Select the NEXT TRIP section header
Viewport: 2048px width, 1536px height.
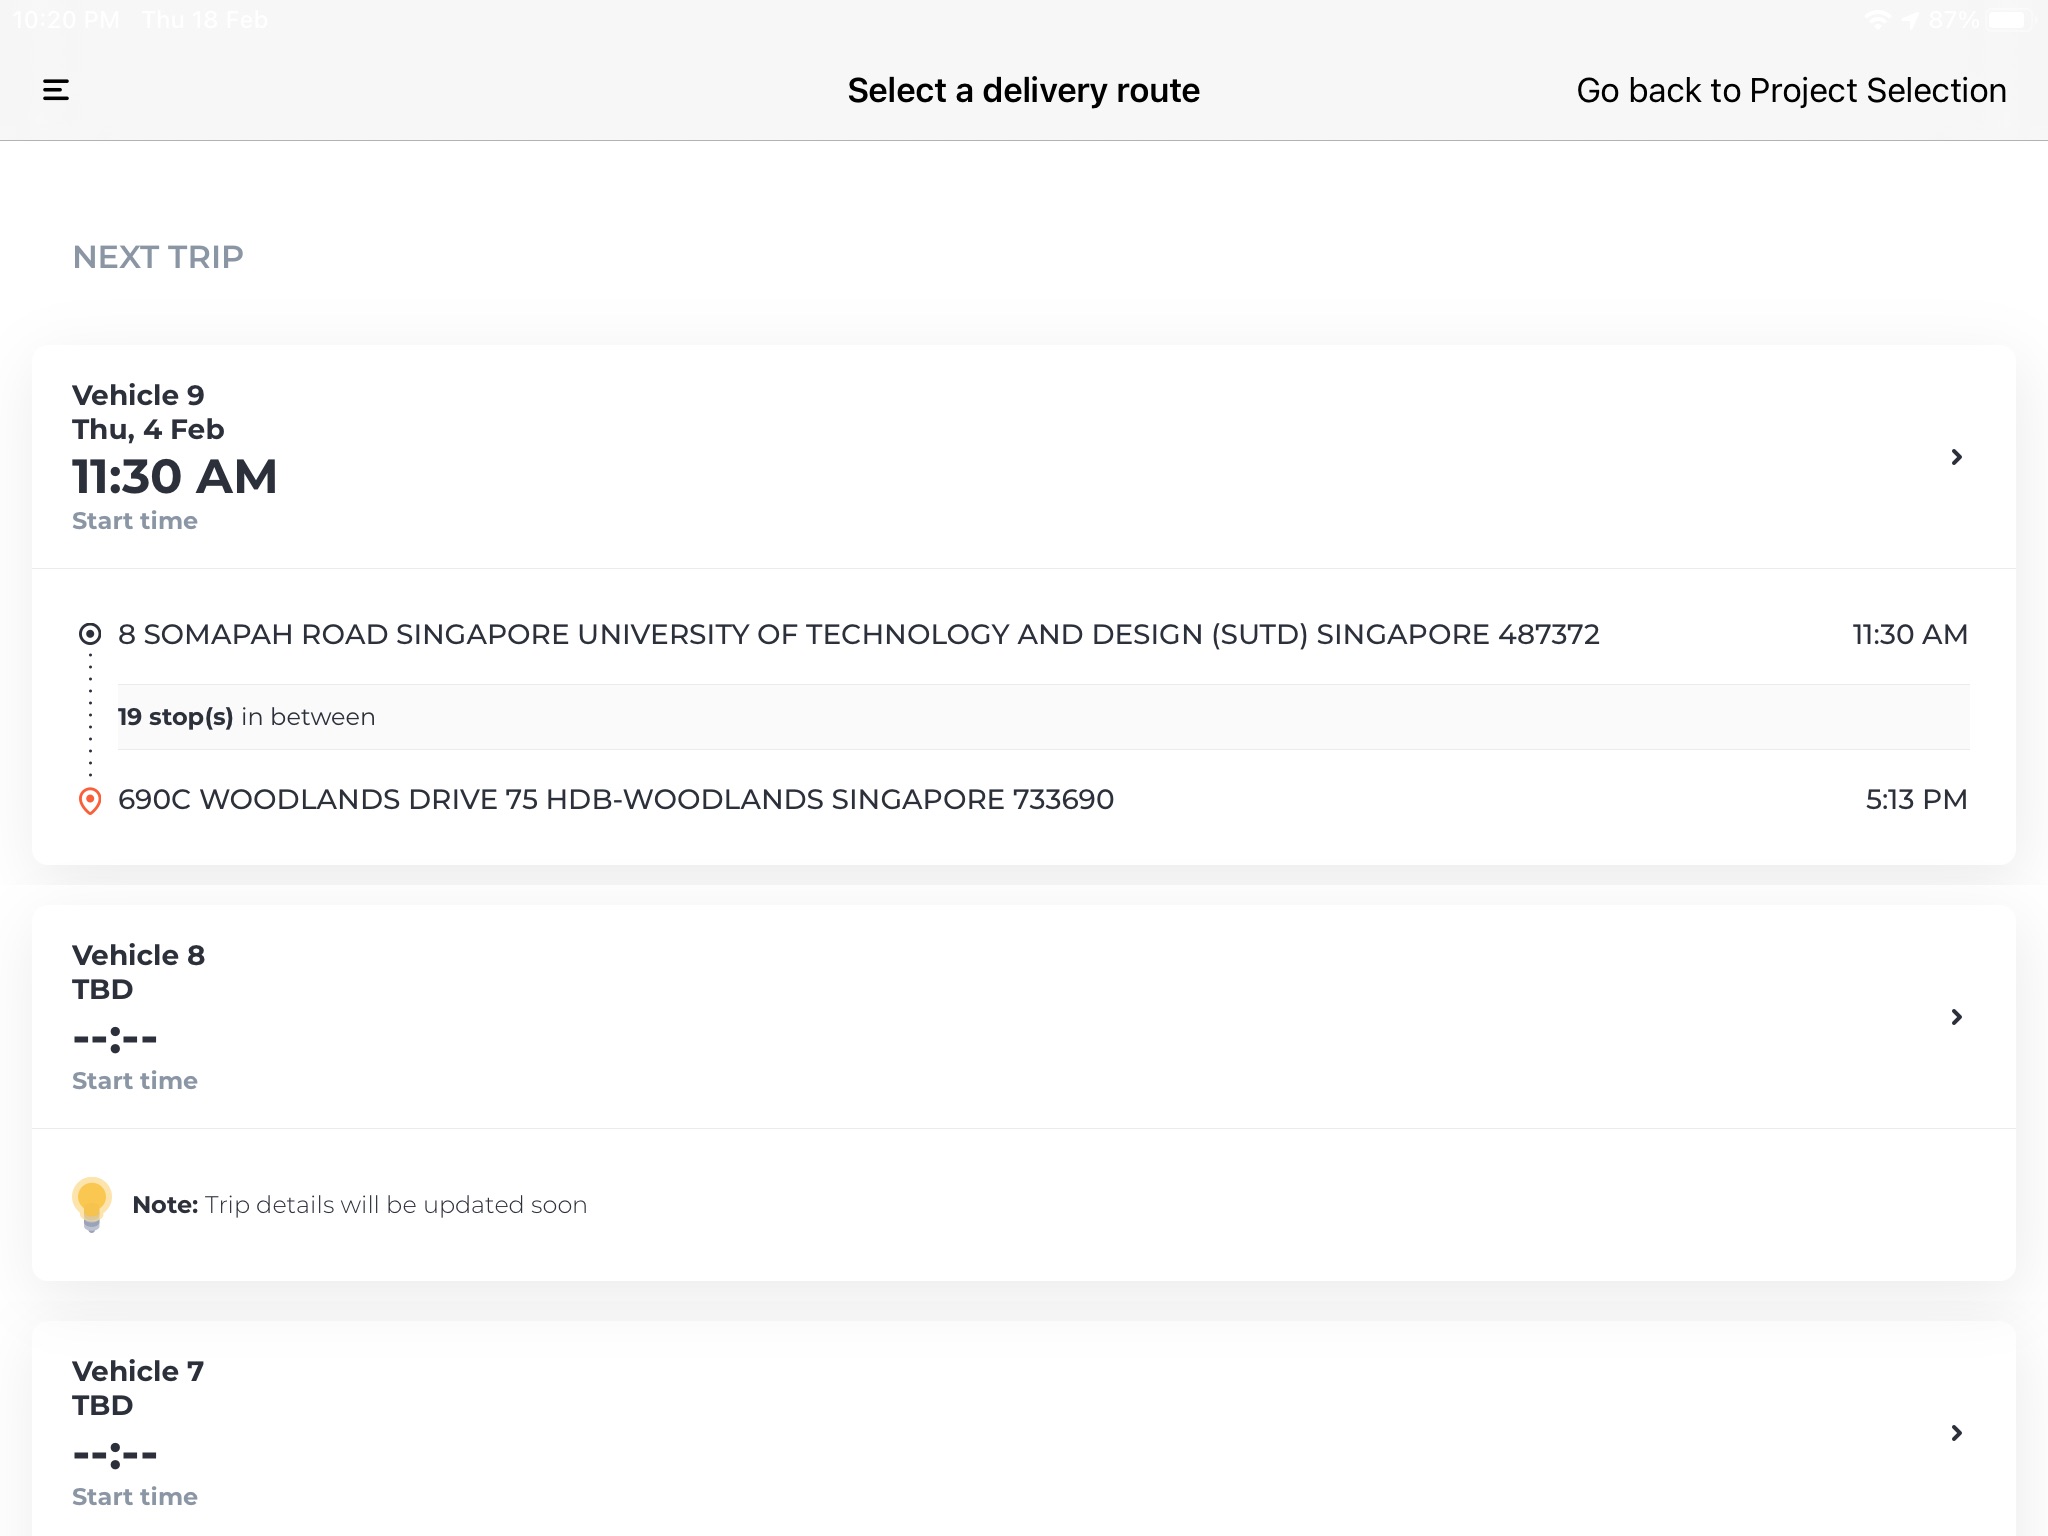pyautogui.click(x=156, y=255)
